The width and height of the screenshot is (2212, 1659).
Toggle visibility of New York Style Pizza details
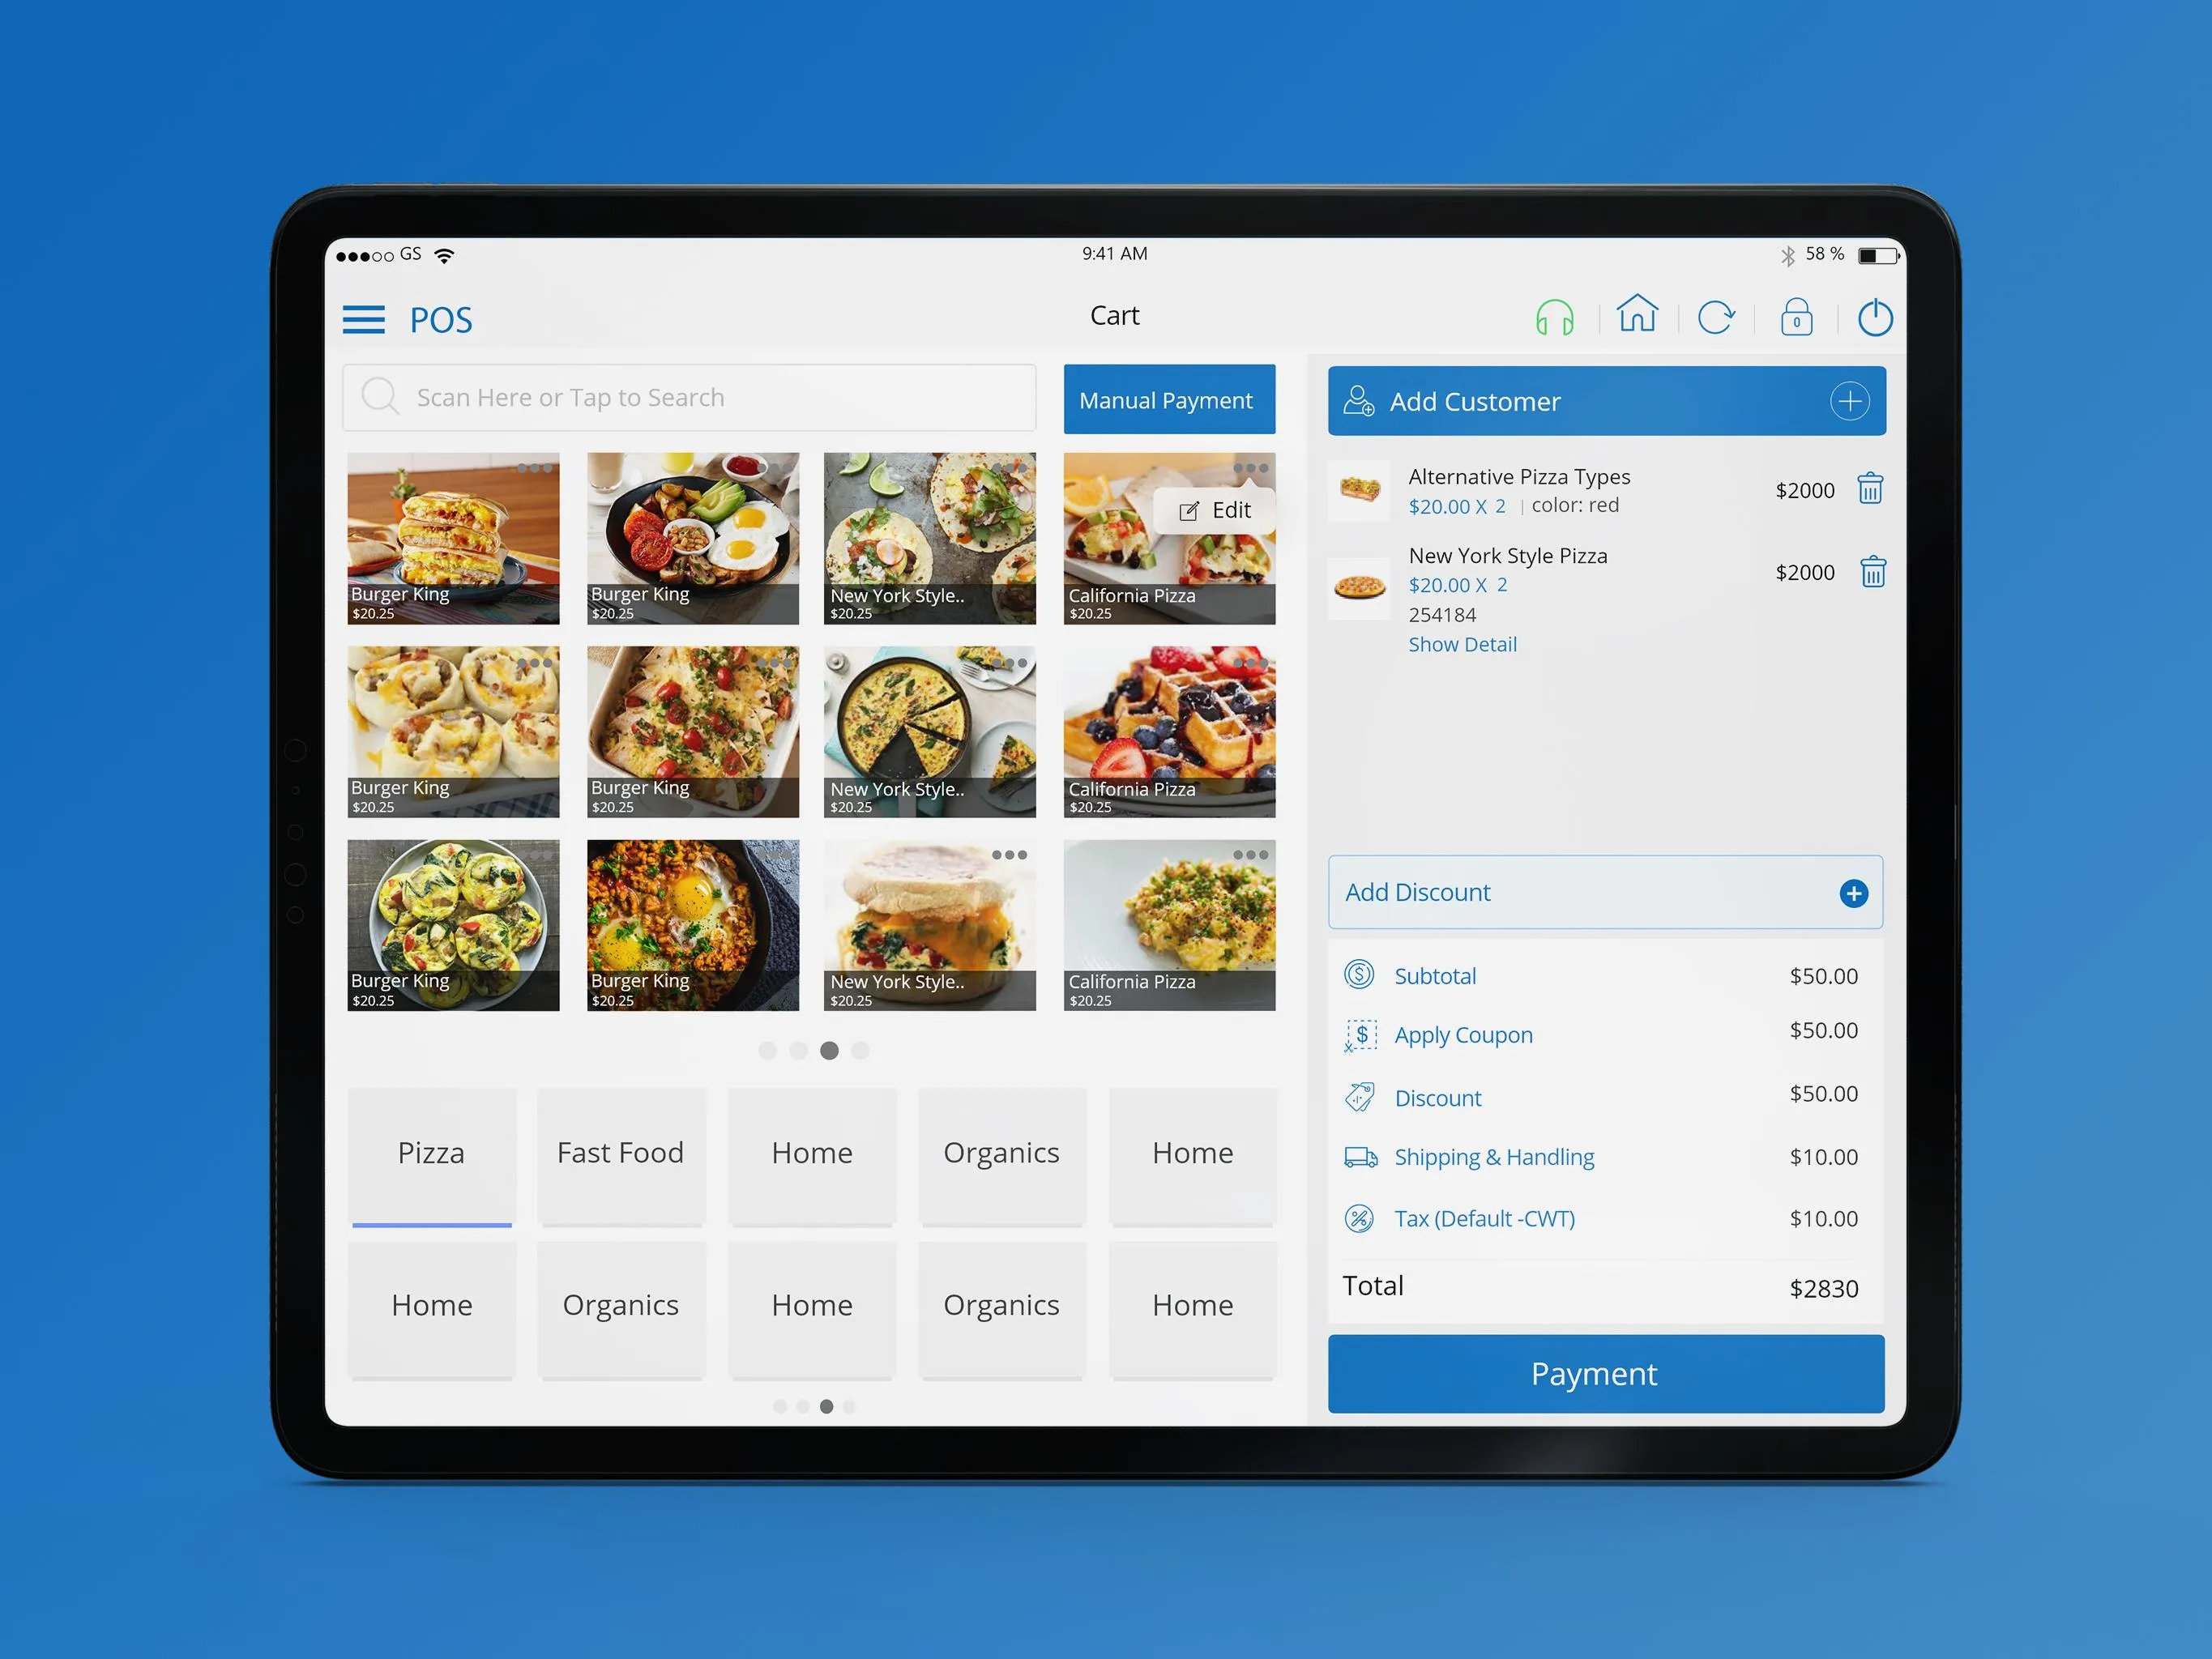pyautogui.click(x=1461, y=645)
